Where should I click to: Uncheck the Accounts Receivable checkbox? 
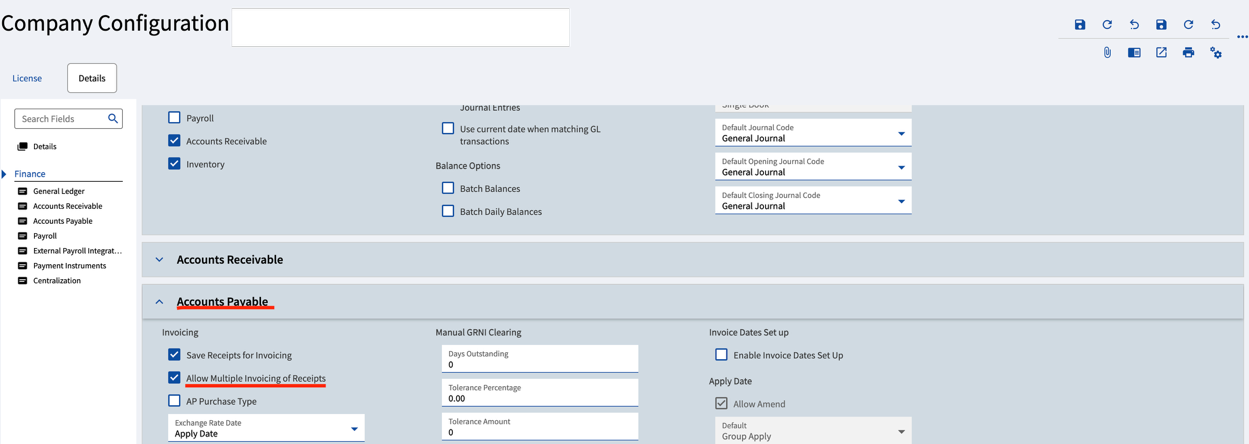pyautogui.click(x=174, y=141)
